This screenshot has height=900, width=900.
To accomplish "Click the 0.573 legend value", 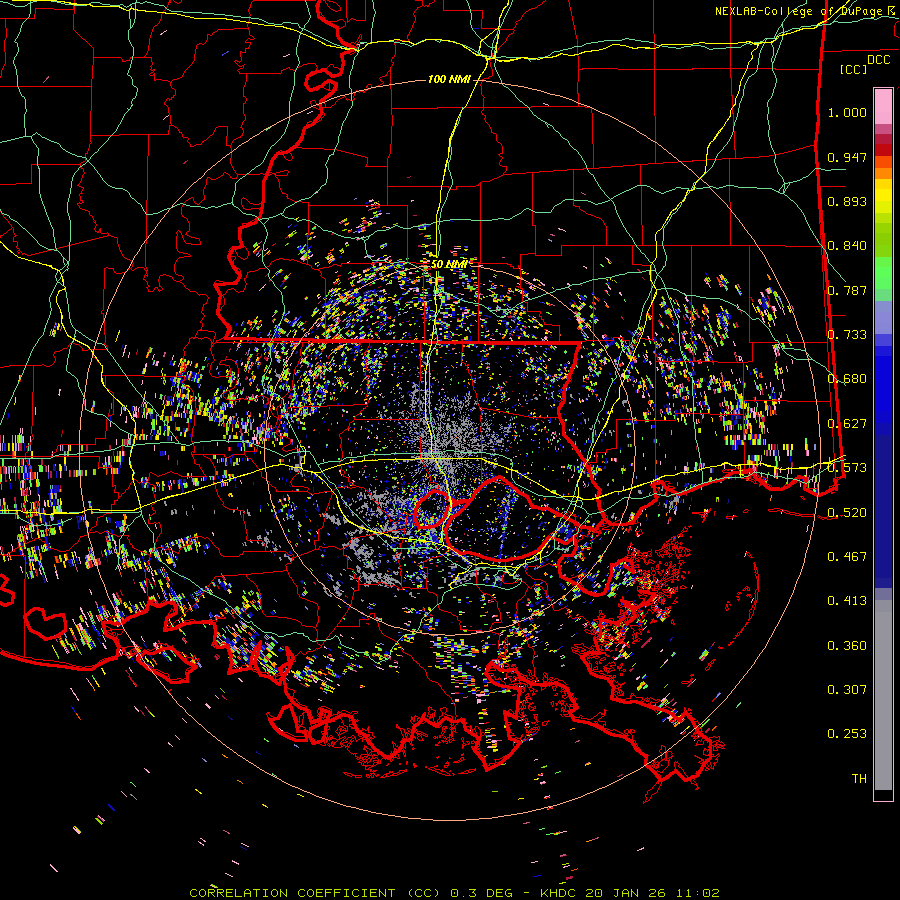I will pos(847,468).
